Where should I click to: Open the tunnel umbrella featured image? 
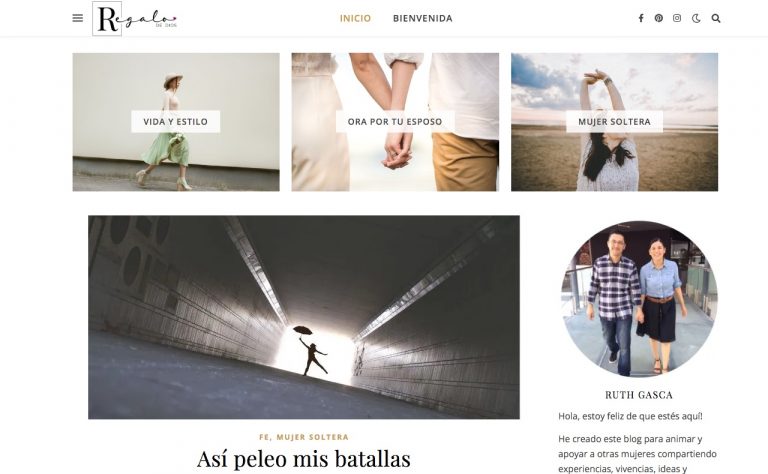[x=304, y=317]
